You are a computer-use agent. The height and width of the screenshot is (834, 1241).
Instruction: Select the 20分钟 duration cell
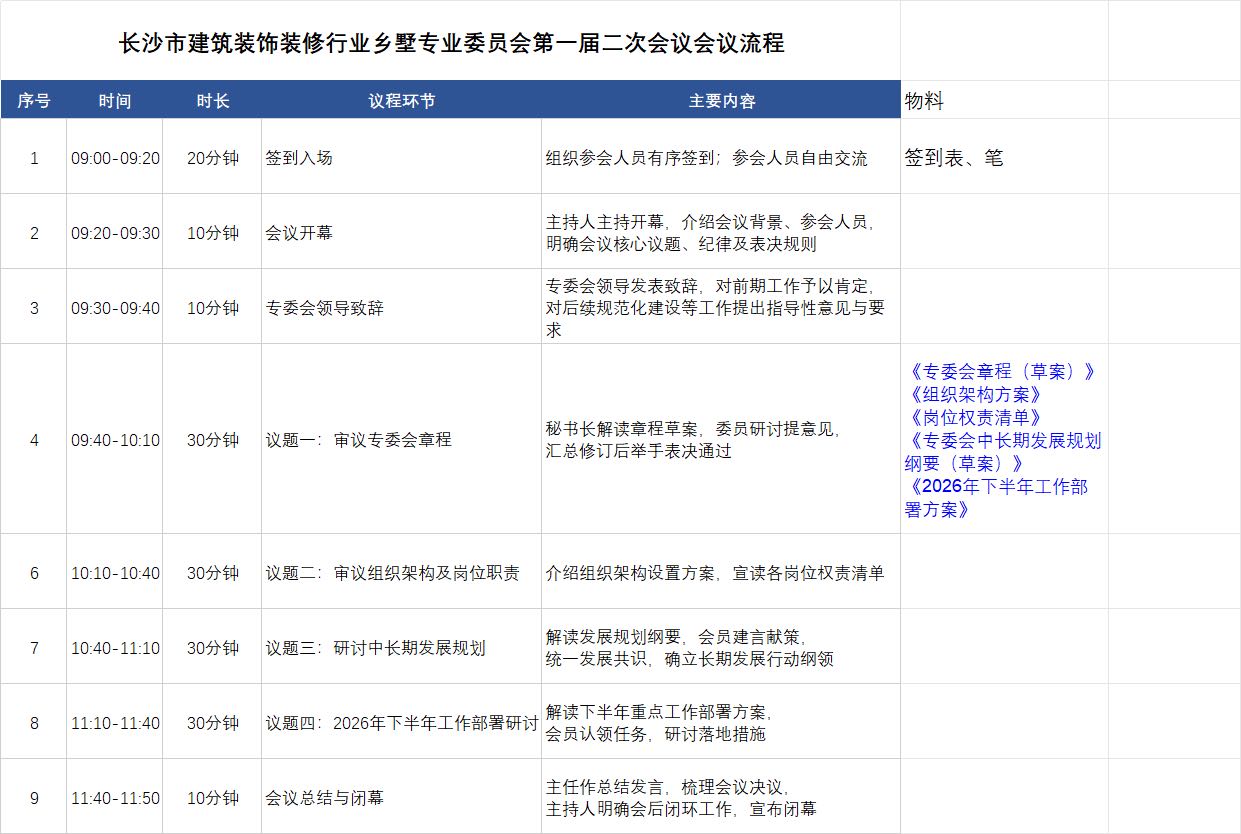coord(212,157)
